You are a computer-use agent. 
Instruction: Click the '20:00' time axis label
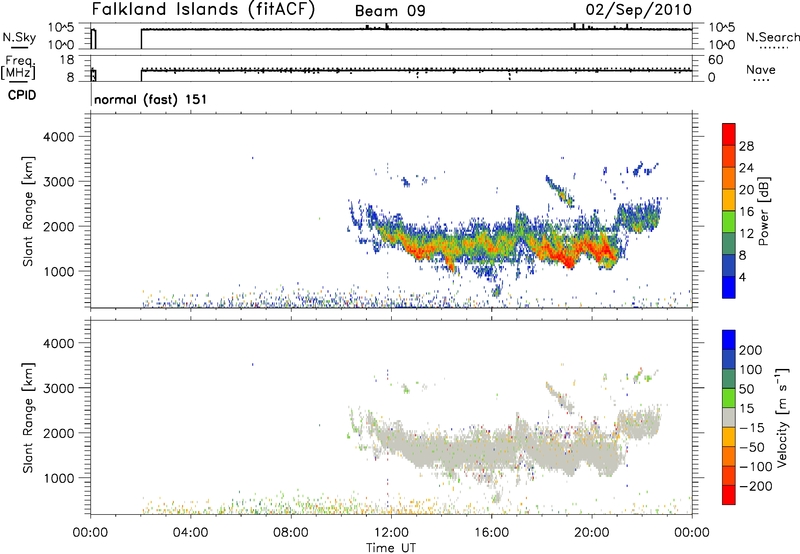coord(592,533)
